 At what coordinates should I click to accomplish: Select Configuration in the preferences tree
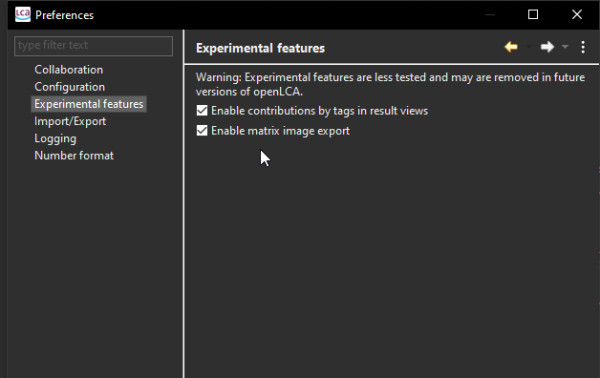70,87
